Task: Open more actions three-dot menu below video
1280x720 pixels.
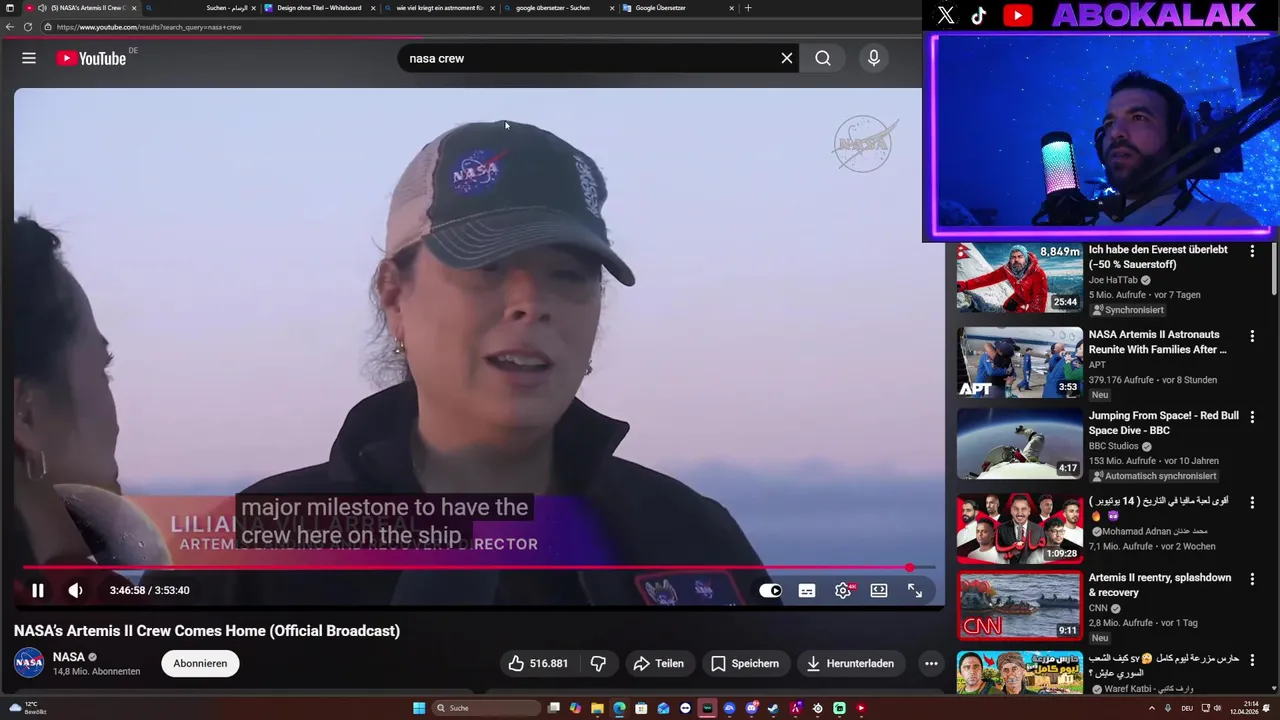Action: (x=931, y=663)
